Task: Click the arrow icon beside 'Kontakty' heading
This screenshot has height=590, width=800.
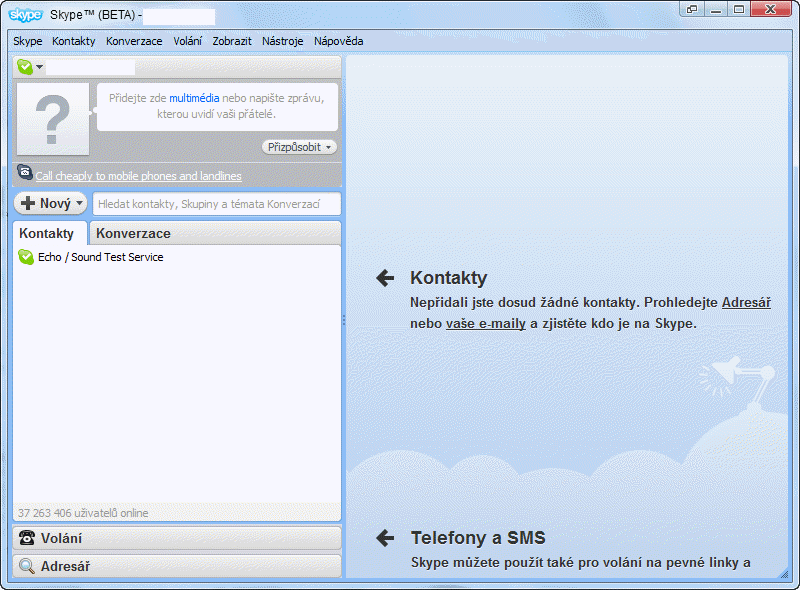Action: pos(385,278)
